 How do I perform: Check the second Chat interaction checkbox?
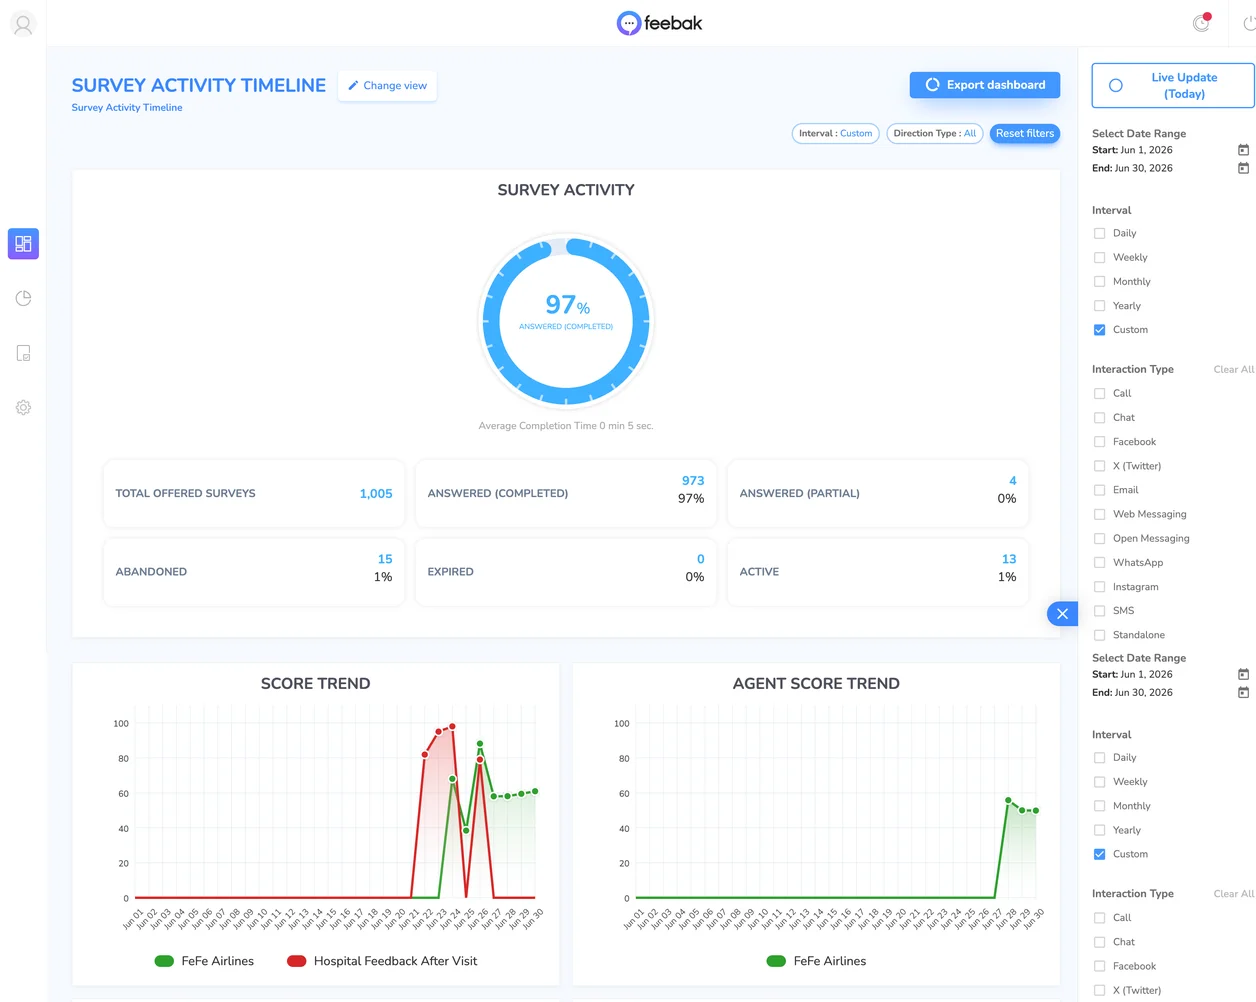[x=1100, y=942]
